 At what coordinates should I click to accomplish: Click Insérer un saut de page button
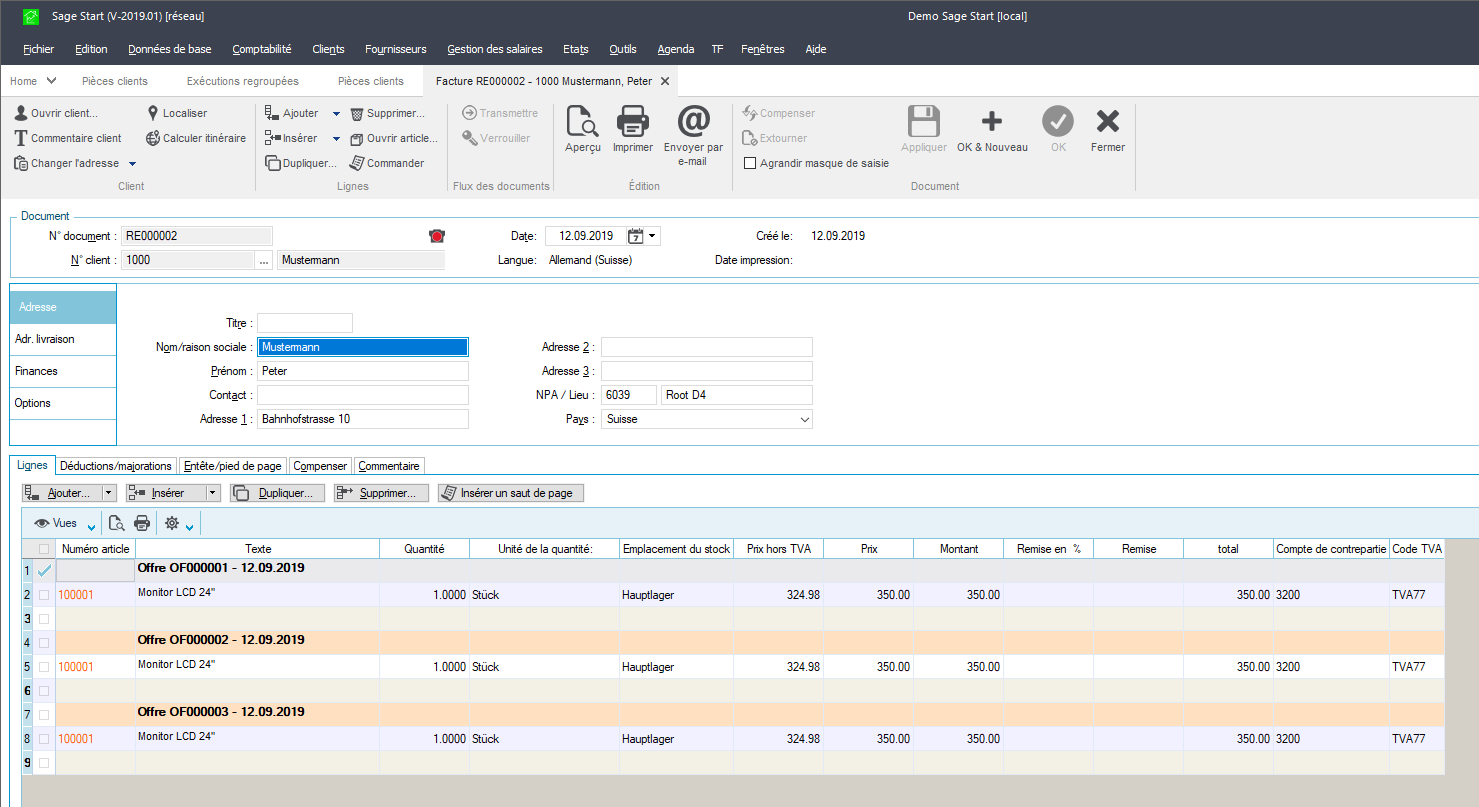point(510,493)
